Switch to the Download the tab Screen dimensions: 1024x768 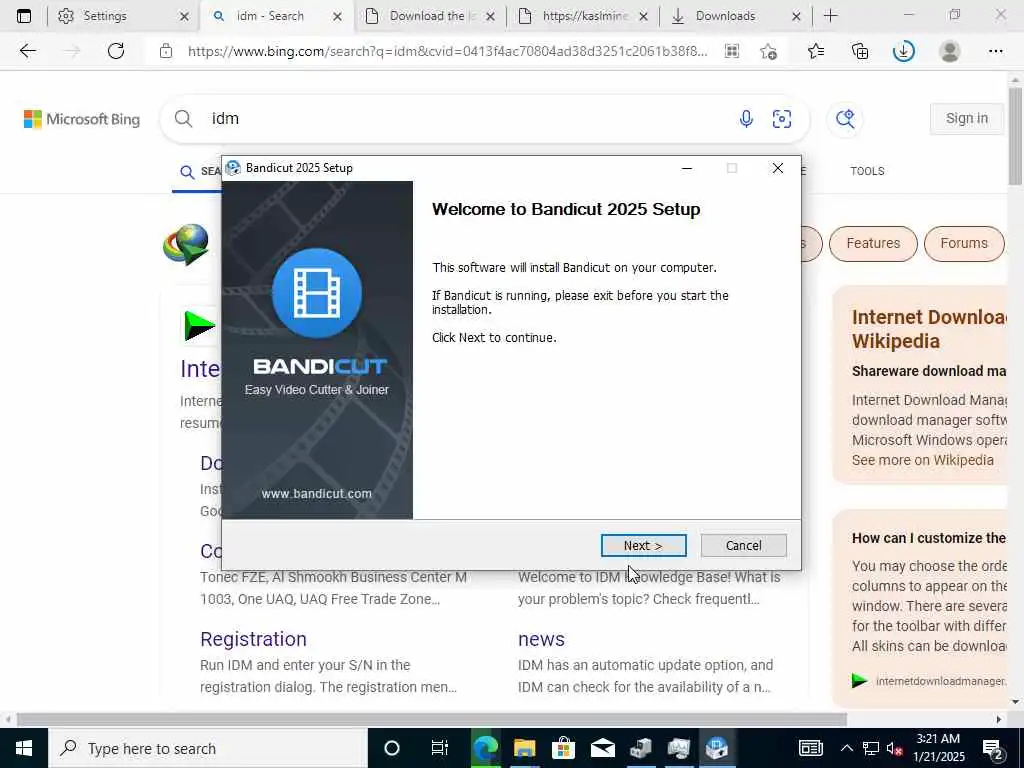click(421, 16)
